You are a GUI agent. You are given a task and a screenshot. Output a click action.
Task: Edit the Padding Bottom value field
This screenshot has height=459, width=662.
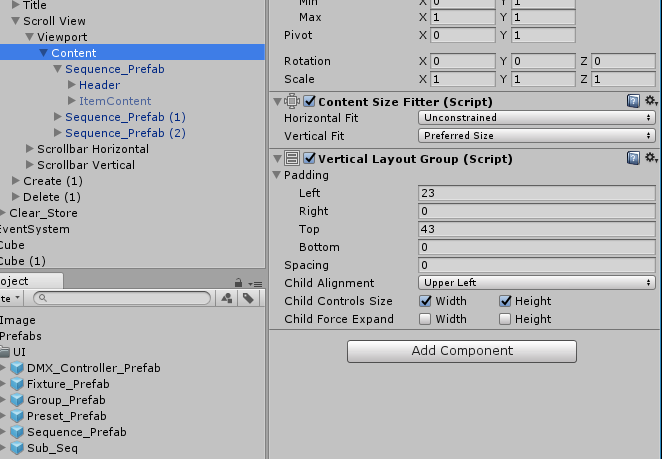[x=537, y=247]
